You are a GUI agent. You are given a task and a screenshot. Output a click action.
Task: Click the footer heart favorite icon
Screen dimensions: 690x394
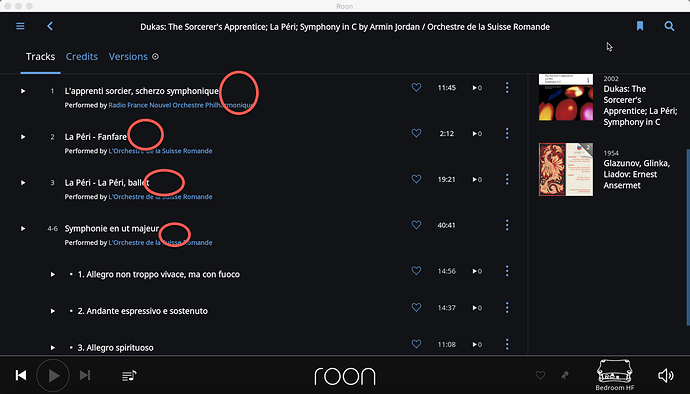(540, 375)
